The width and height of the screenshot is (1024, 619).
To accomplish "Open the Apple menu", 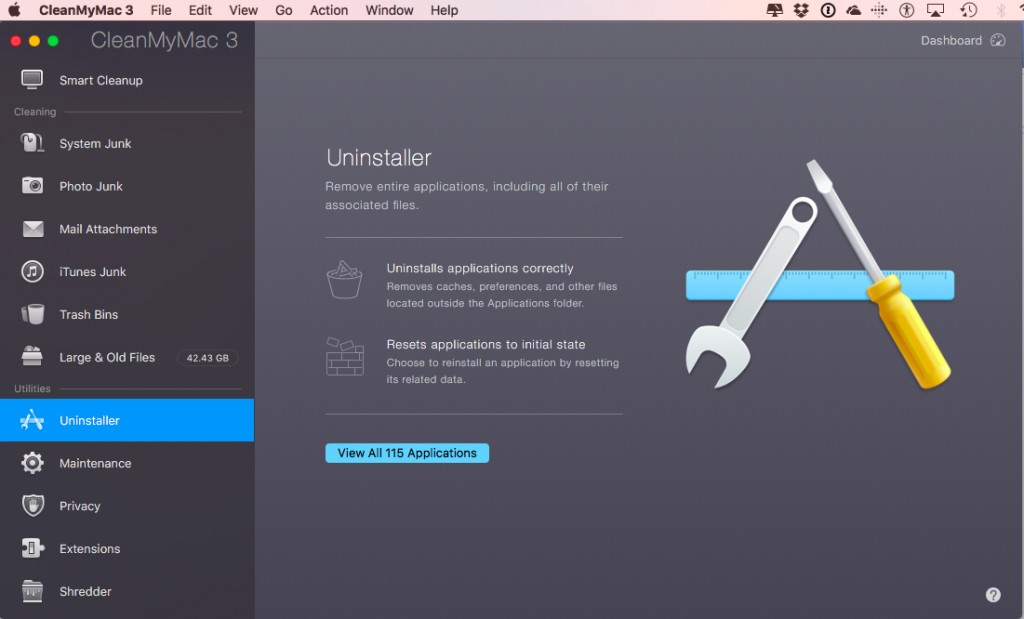I will coord(14,10).
